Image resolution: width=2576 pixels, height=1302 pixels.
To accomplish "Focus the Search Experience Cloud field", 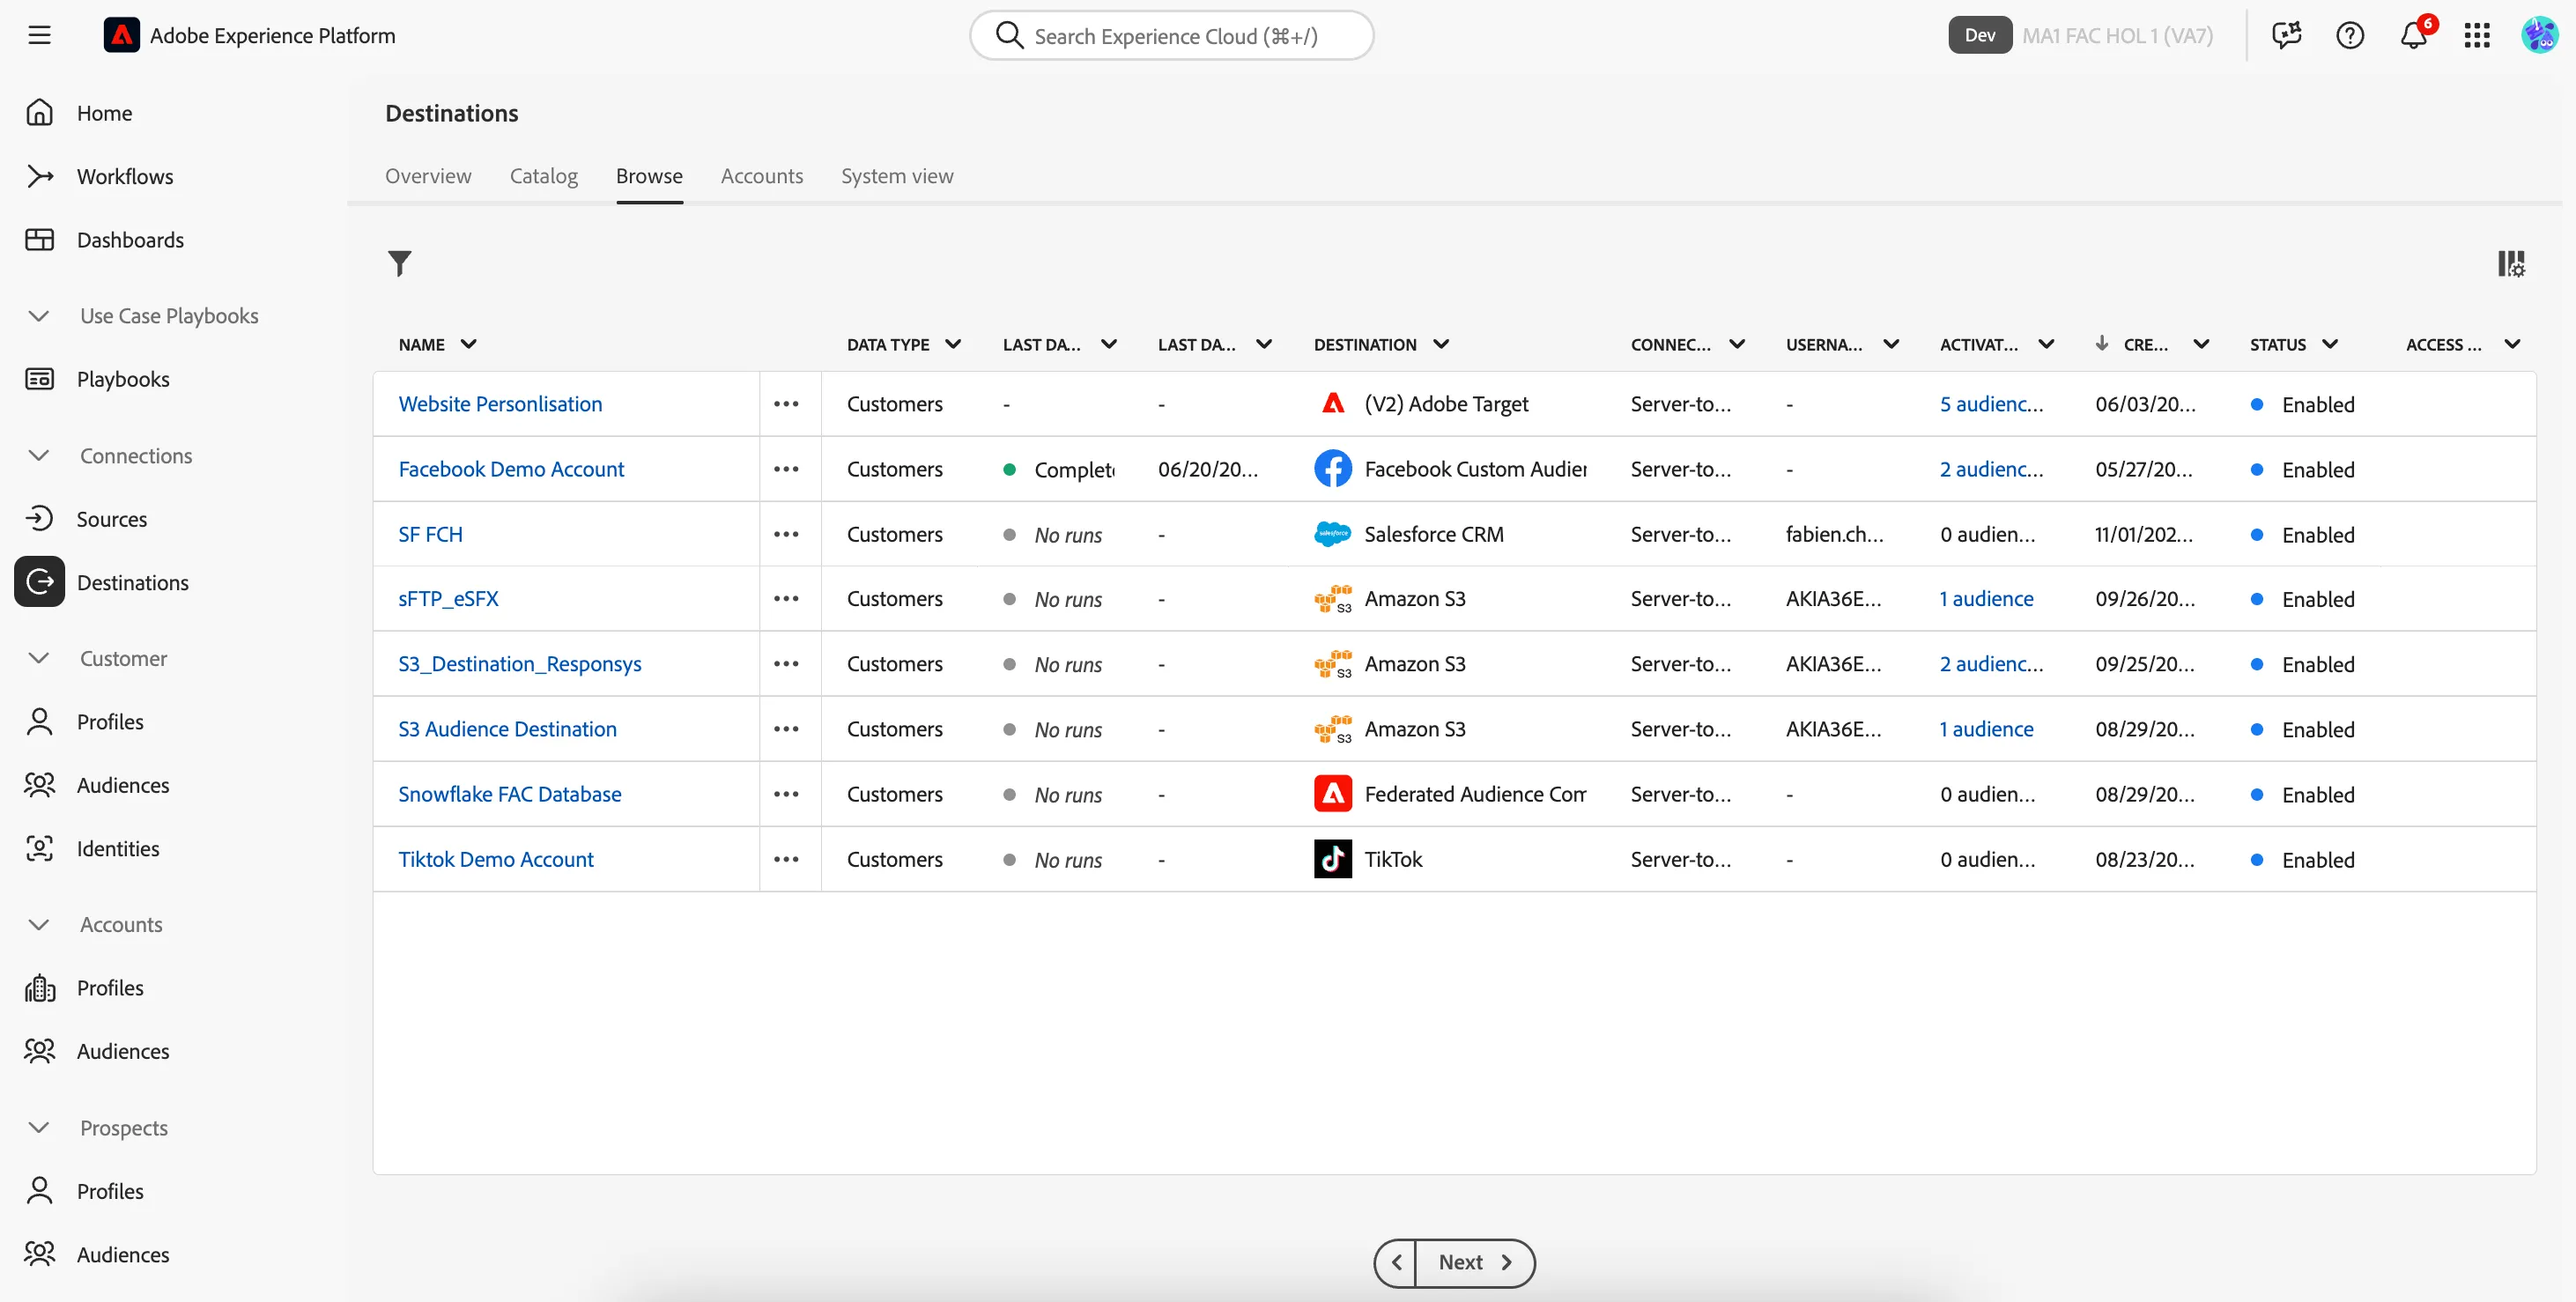I will 1171,36.
